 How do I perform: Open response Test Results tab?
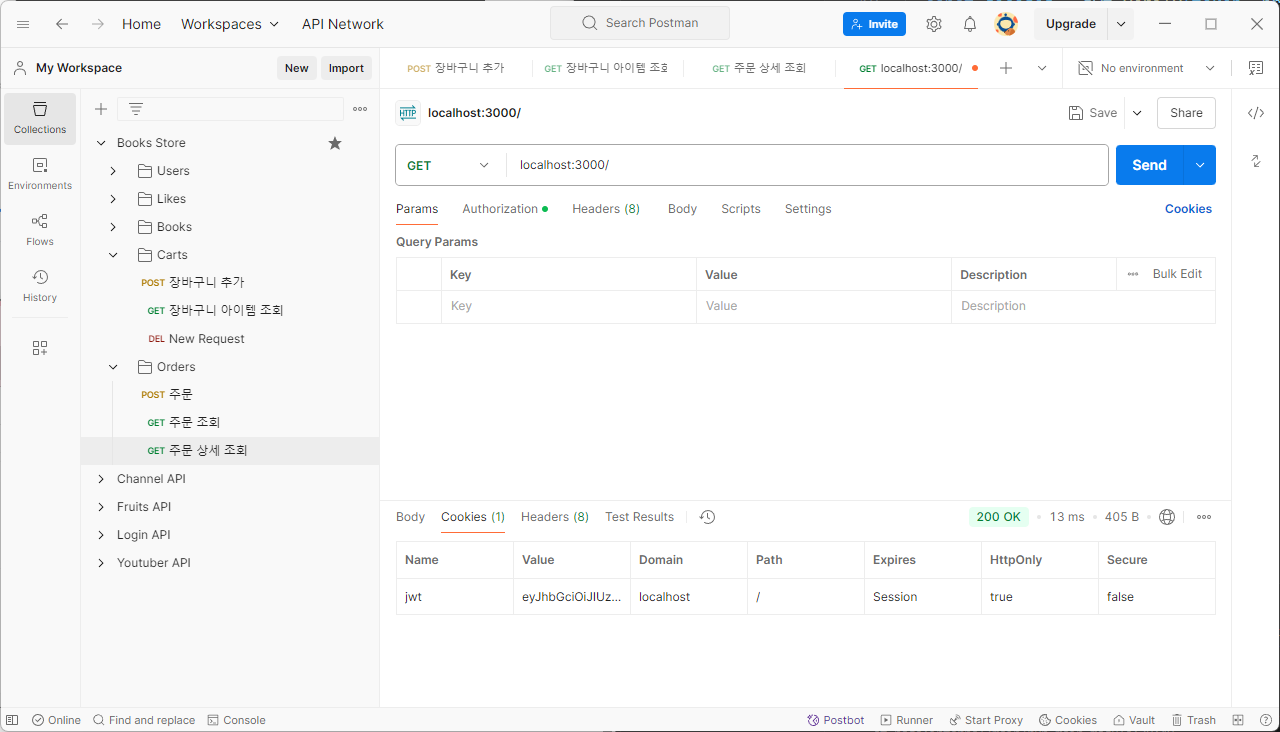click(x=639, y=517)
